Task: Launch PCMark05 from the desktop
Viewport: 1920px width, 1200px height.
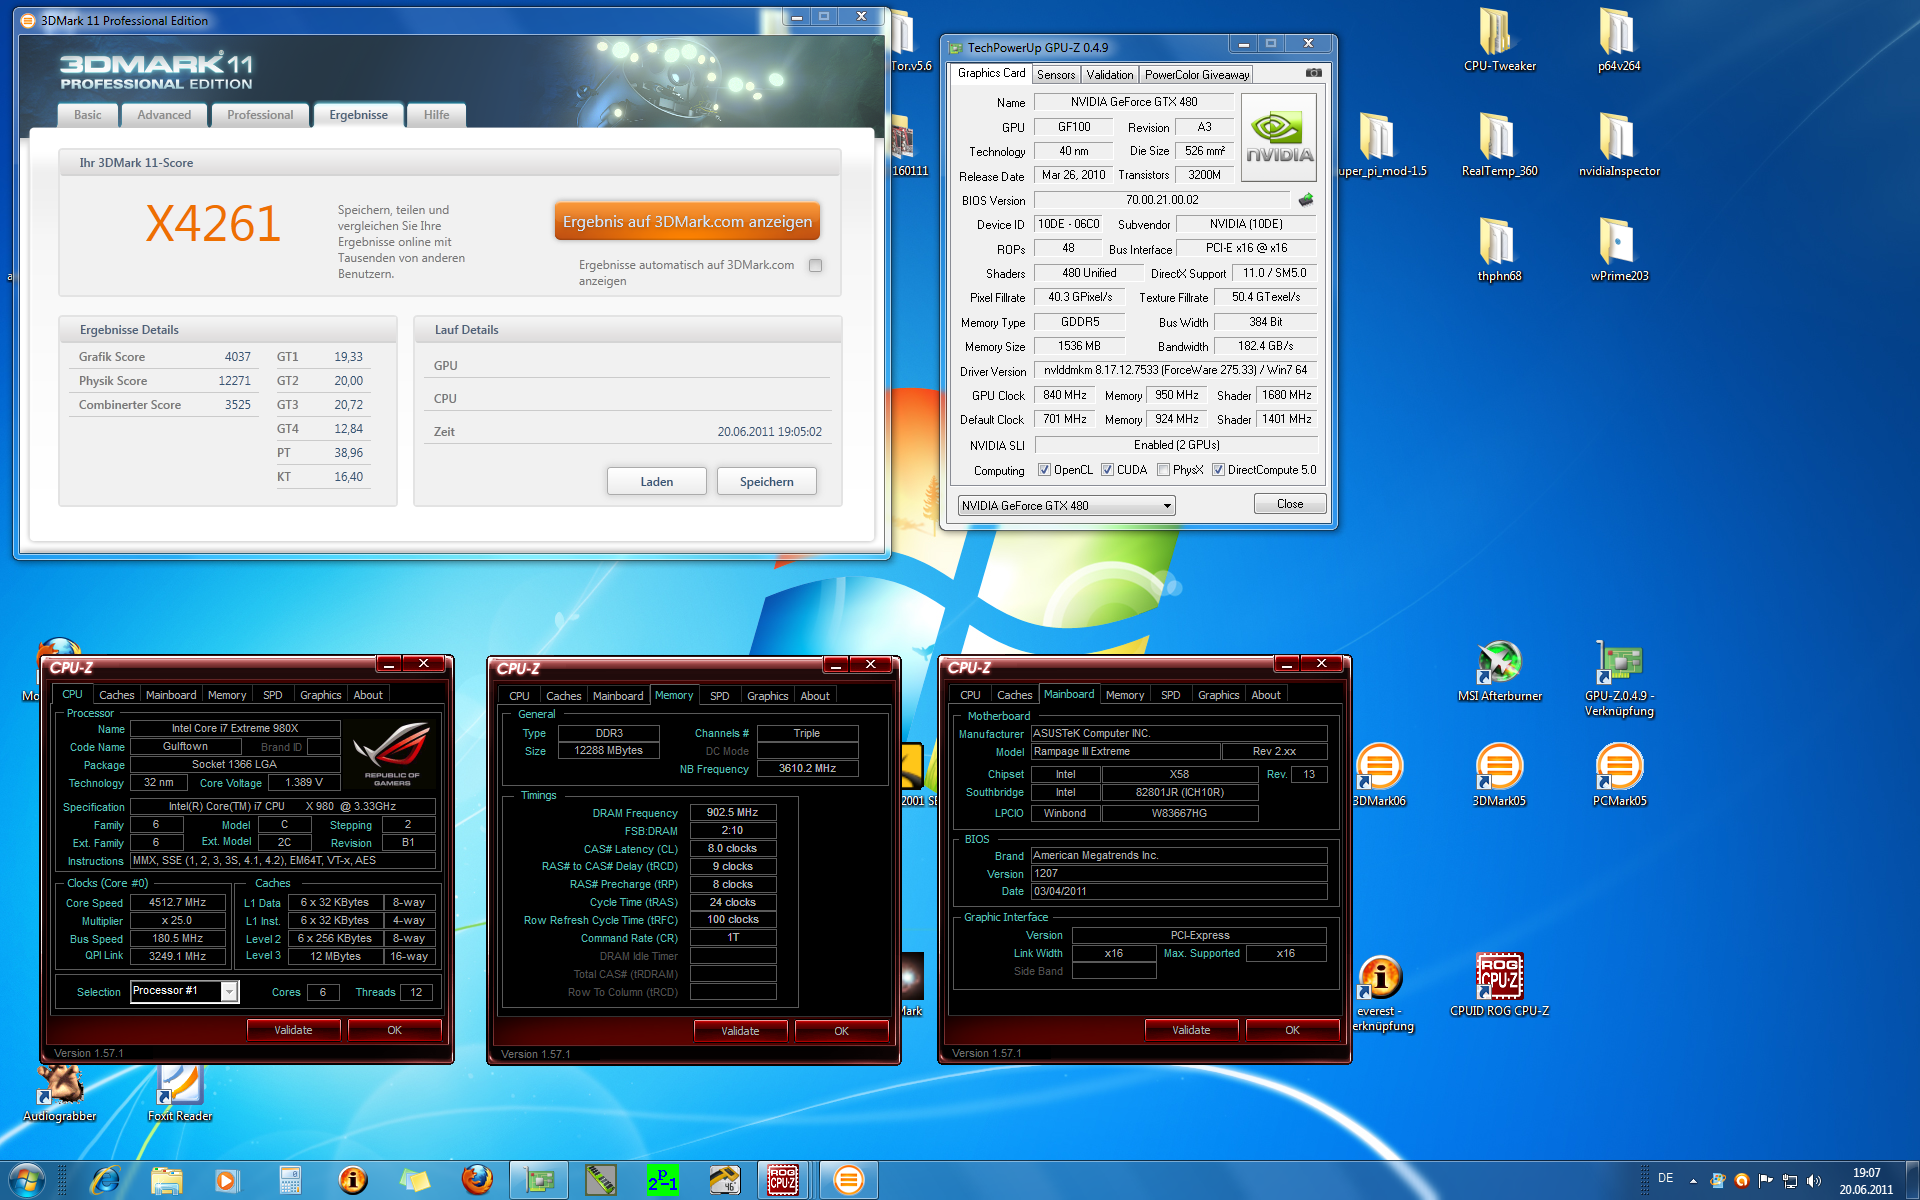Action: tap(1619, 775)
